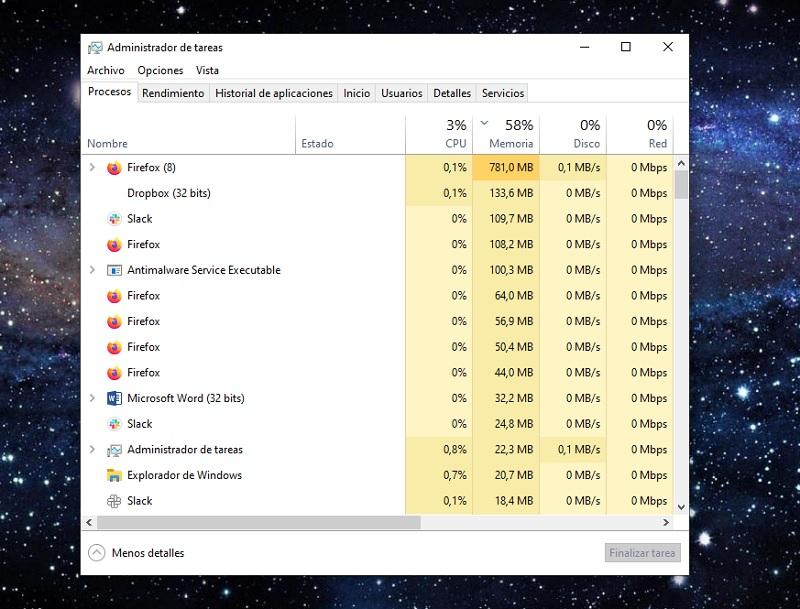
Task: Click the horizontal scrollbar thumb
Action: [259, 522]
